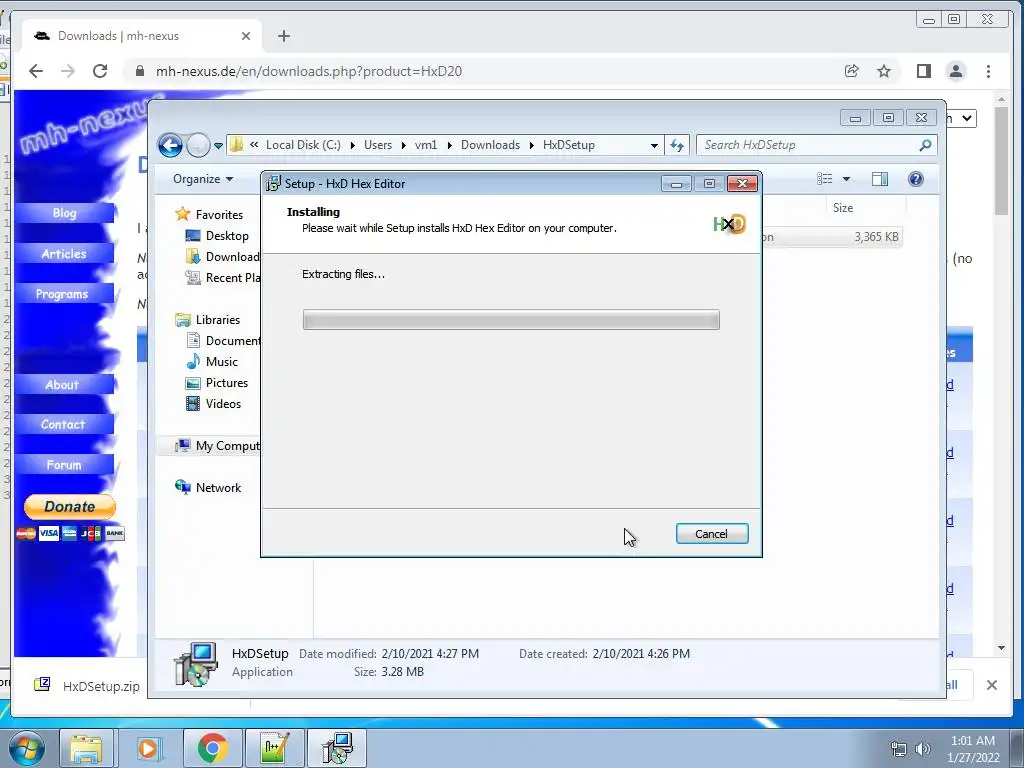Refresh the HxDSetup folder view
This screenshot has width=1024, height=768.
click(x=677, y=146)
